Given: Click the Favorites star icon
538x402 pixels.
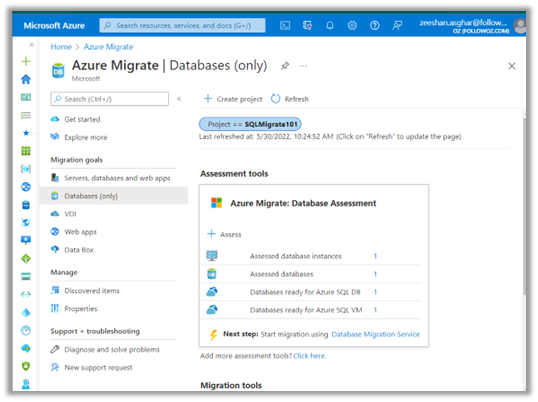Looking at the screenshot, I should pyautogui.click(x=26, y=133).
